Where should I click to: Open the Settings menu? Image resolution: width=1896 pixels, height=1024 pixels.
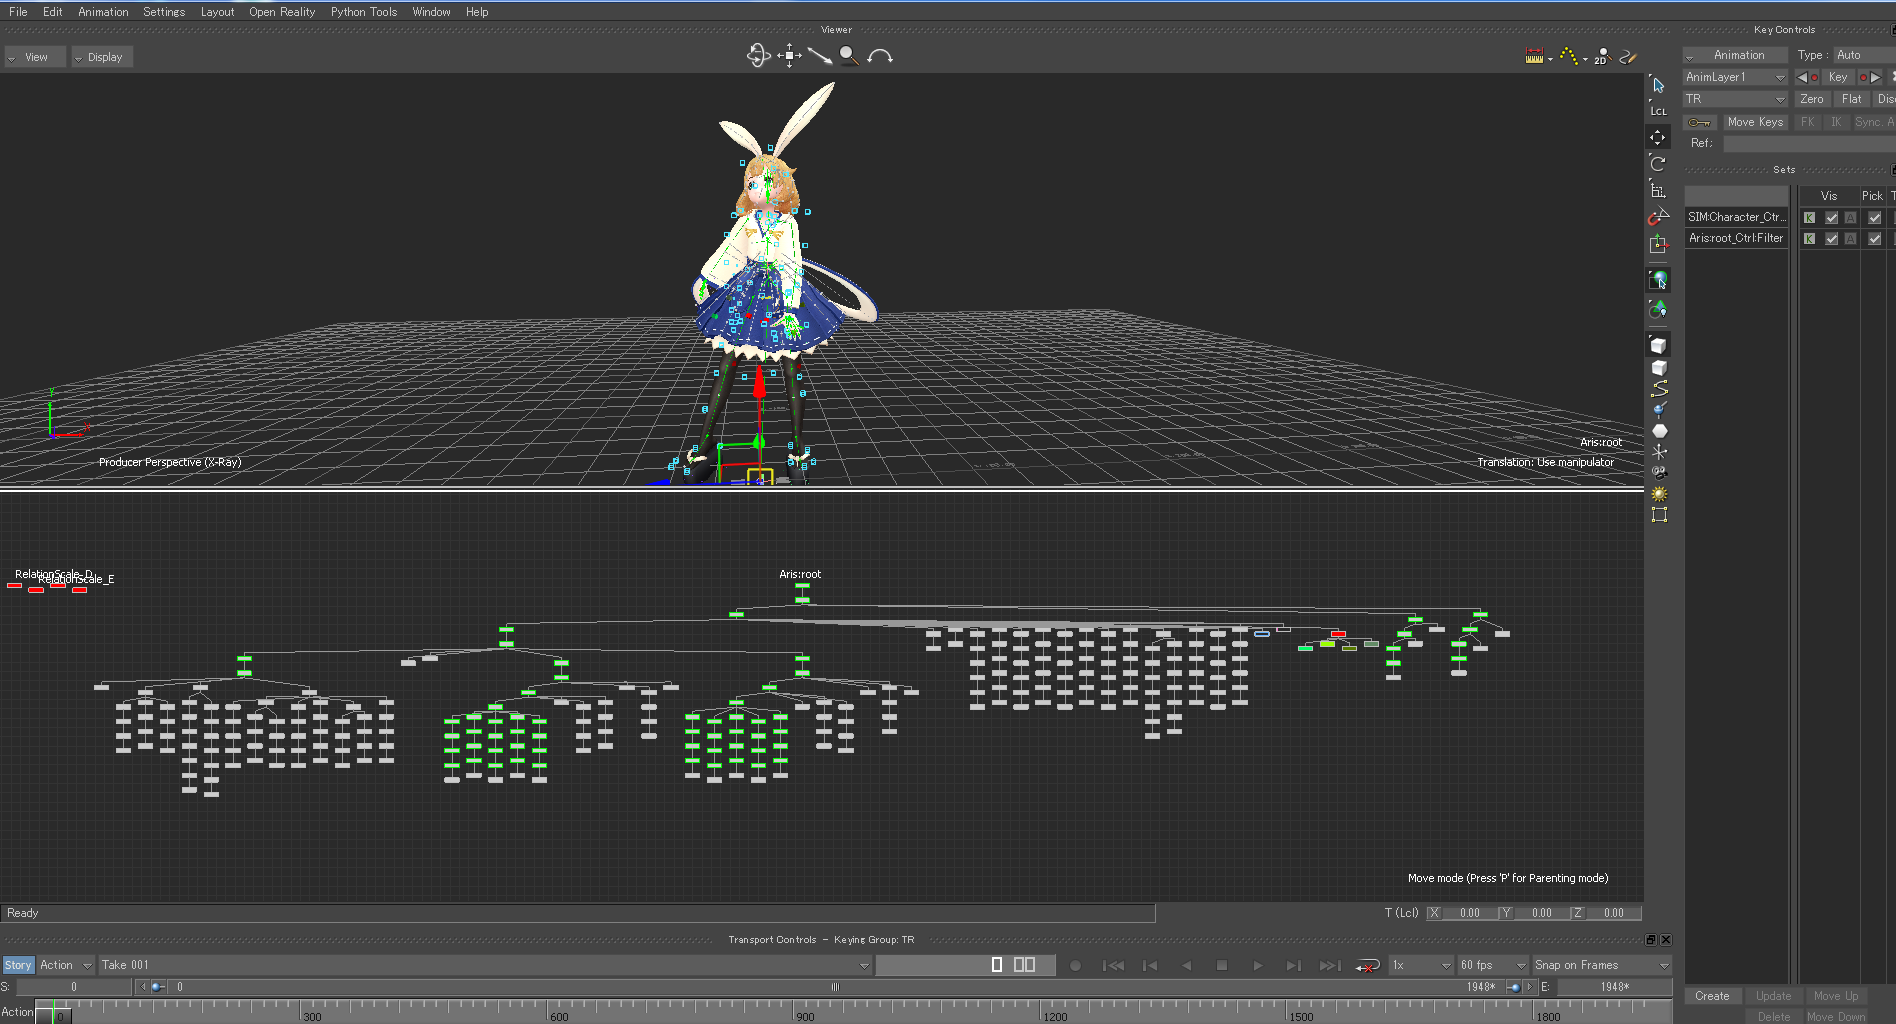(x=164, y=12)
